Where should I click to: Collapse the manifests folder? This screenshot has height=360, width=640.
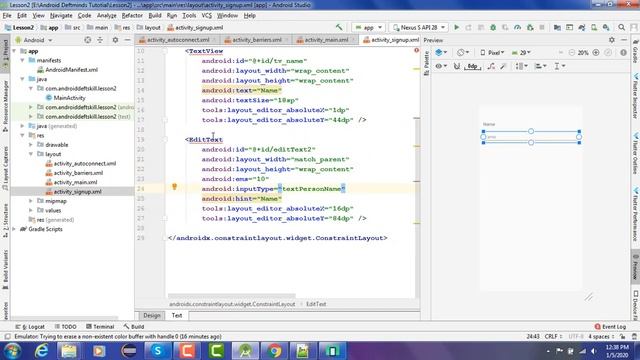[22, 60]
